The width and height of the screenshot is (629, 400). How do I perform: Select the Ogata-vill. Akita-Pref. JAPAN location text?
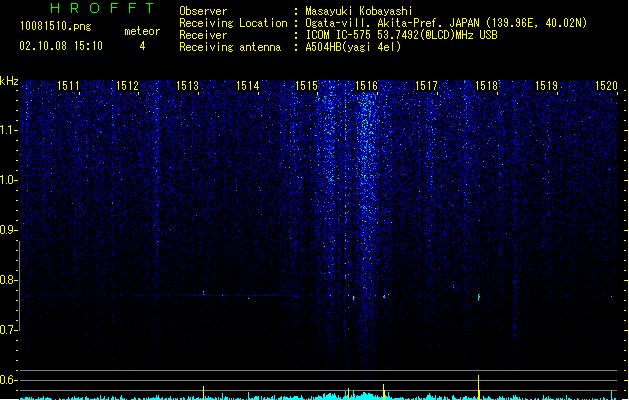tap(446, 23)
